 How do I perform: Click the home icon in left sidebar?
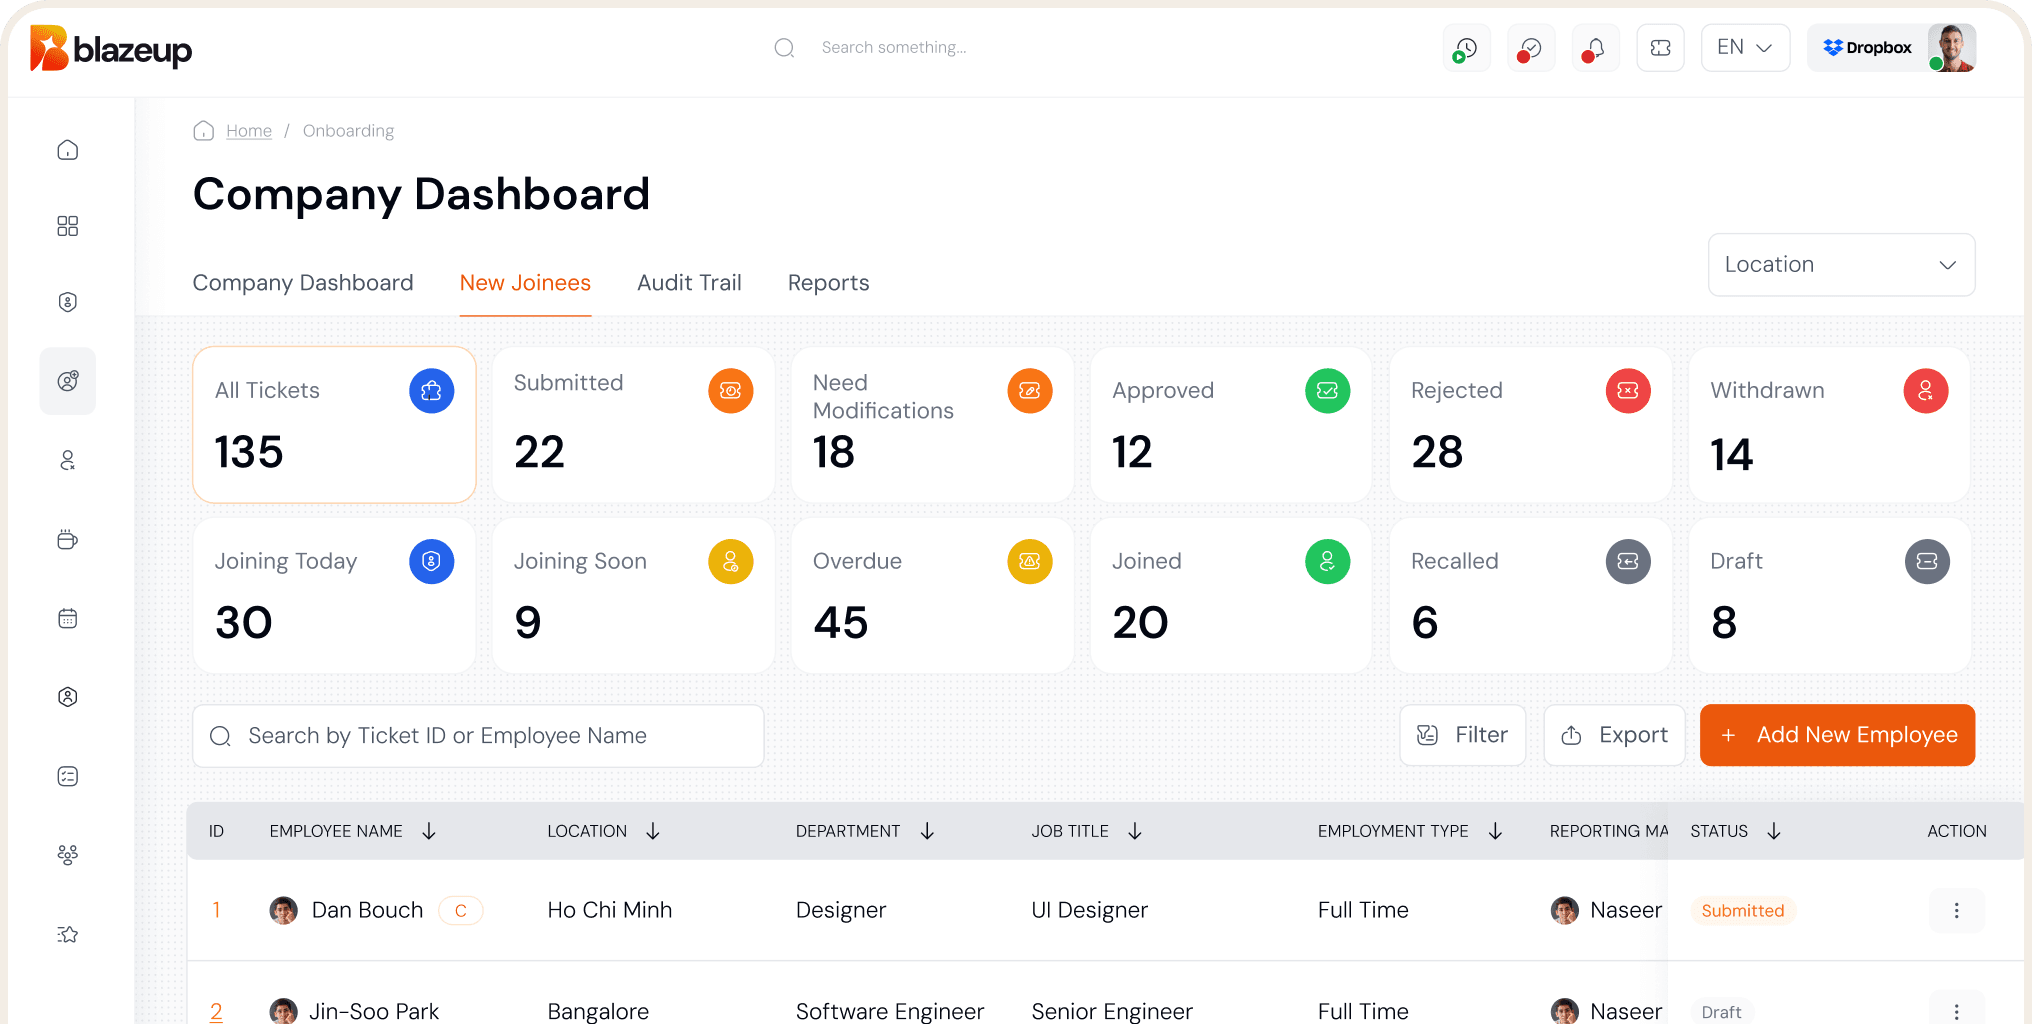tap(68, 150)
